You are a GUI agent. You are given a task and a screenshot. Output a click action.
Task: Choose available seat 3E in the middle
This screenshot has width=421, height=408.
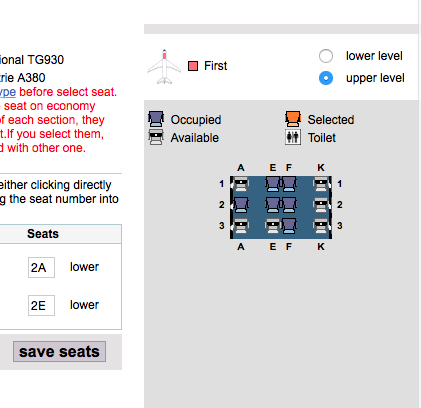click(x=273, y=226)
